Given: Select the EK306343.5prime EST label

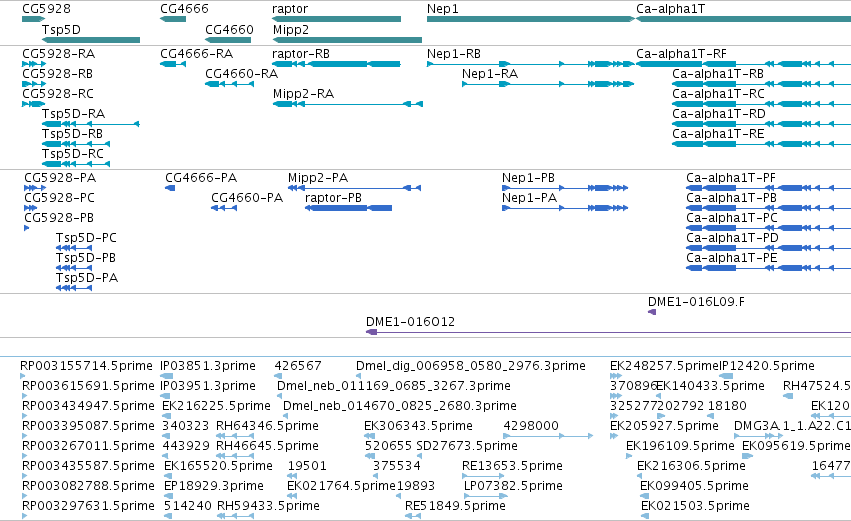Looking at the screenshot, I should coord(418,425).
